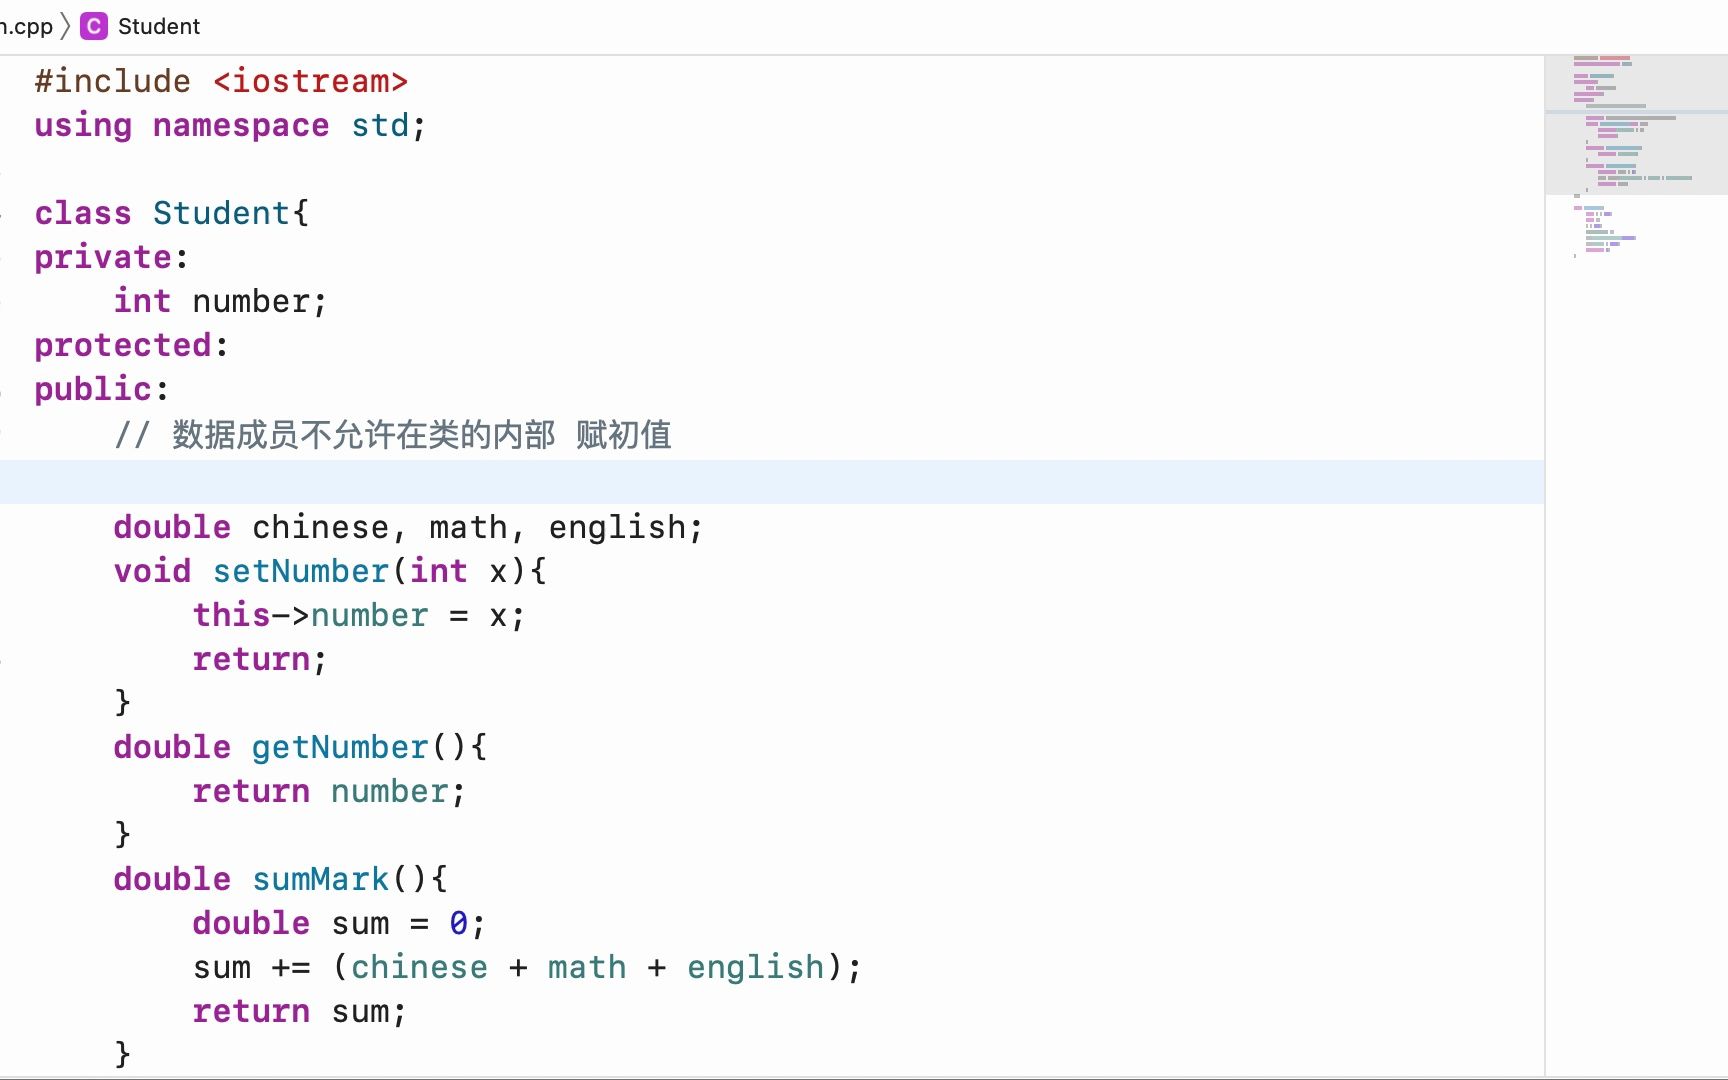
Task: Click the class Student declaration
Action: click(170, 212)
